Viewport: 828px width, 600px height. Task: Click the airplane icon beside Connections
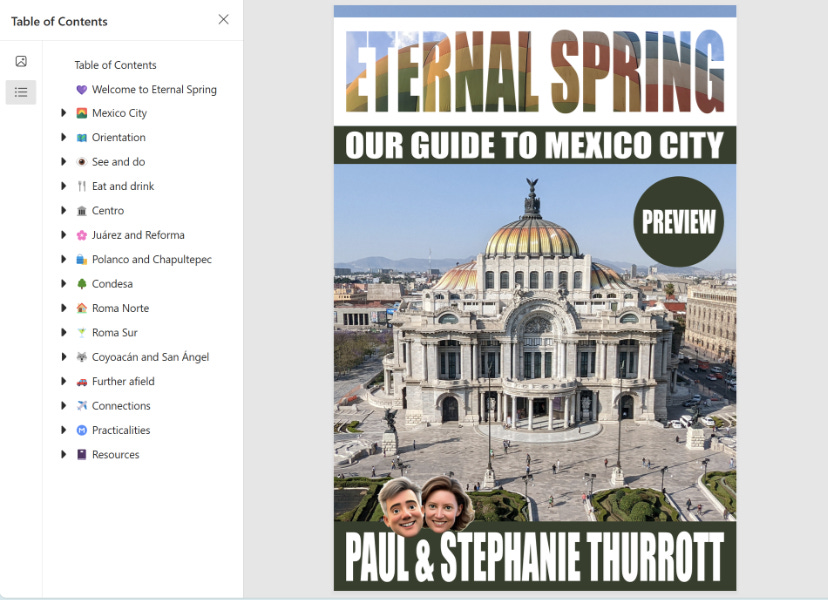(x=81, y=406)
